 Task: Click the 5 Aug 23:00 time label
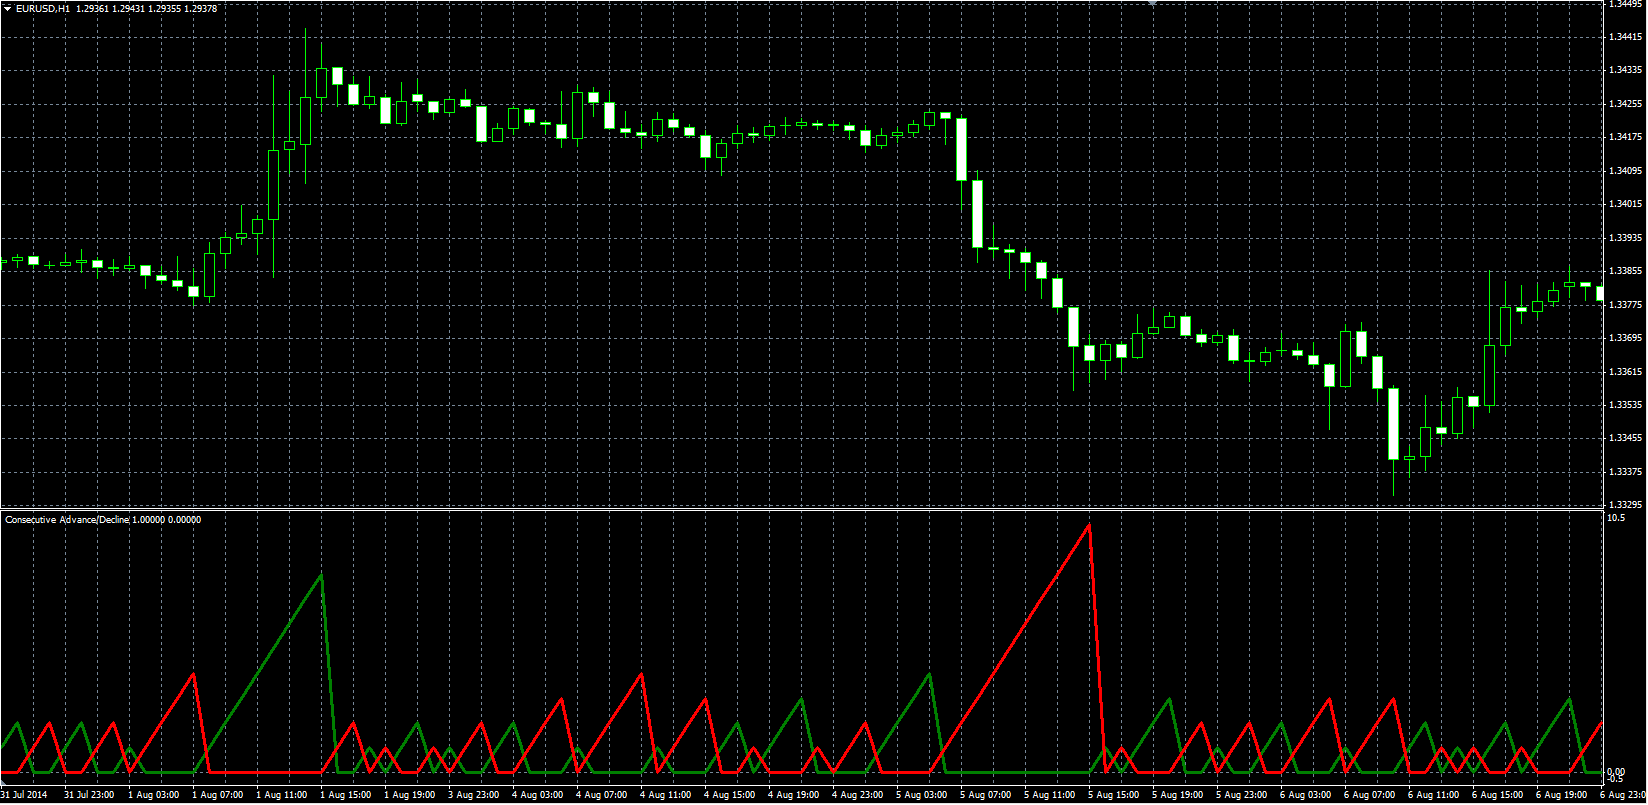pyautogui.click(x=1242, y=795)
